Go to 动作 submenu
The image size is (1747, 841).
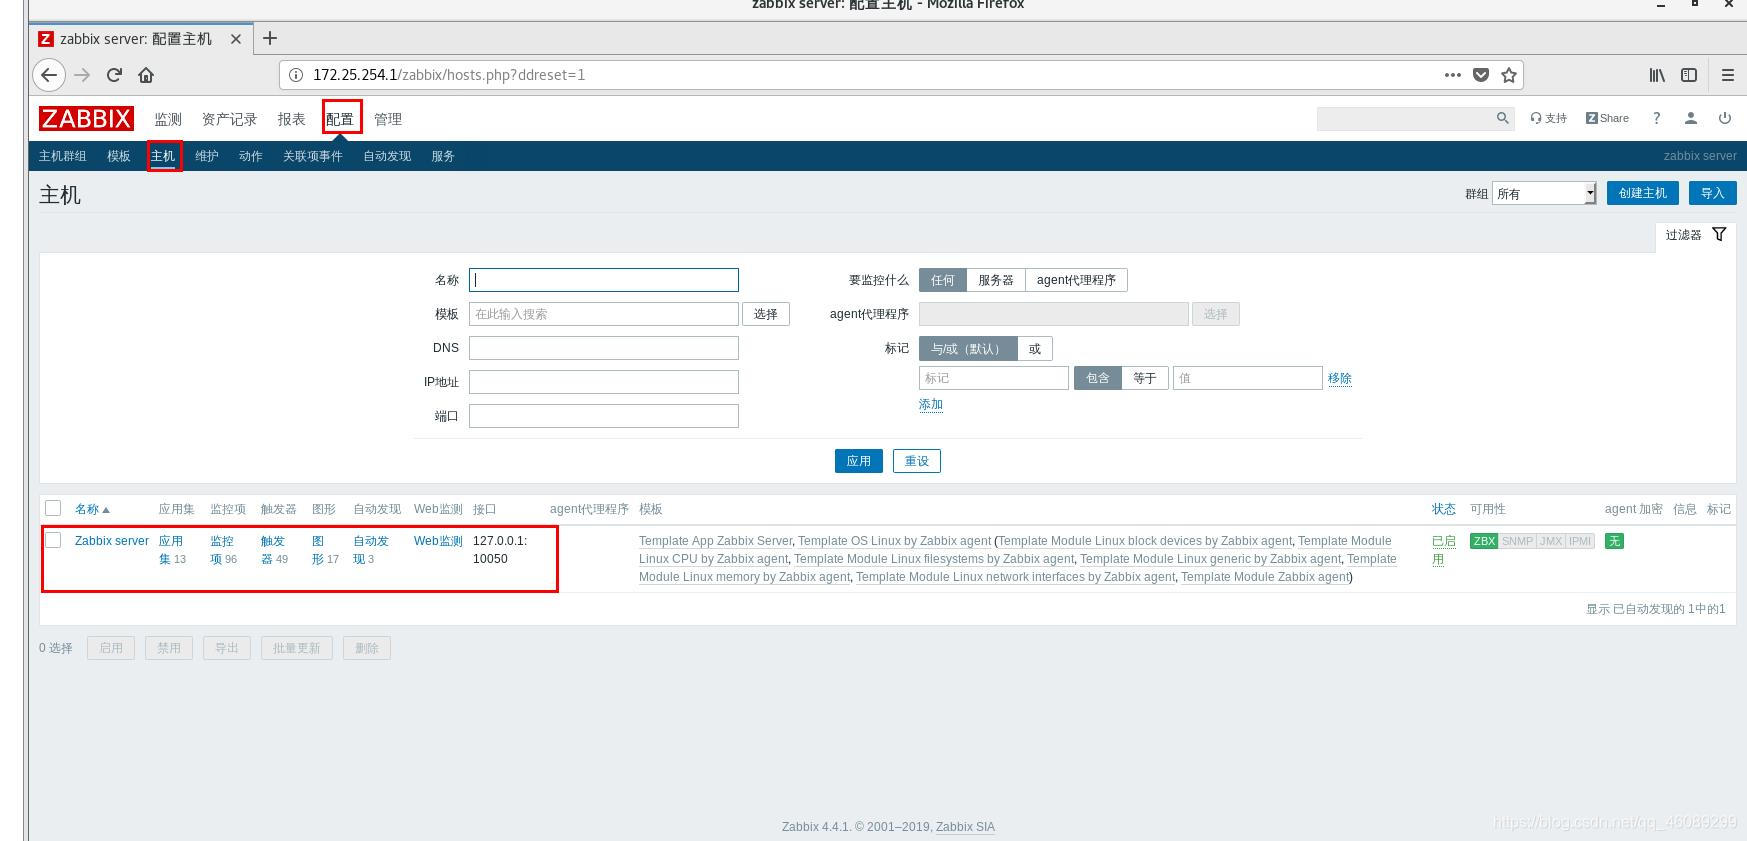point(251,156)
